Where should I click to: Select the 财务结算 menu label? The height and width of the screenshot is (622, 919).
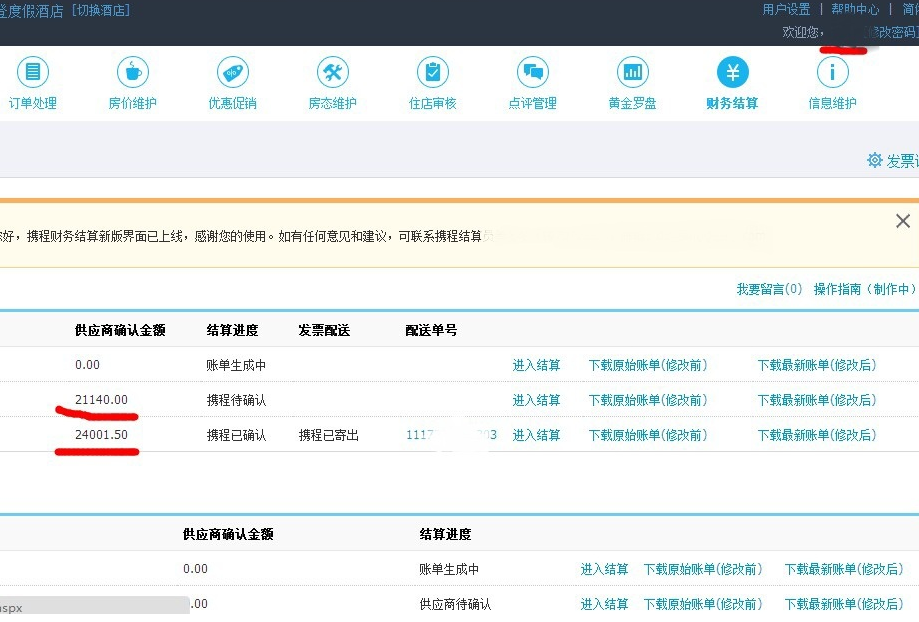click(x=733, y=103)
